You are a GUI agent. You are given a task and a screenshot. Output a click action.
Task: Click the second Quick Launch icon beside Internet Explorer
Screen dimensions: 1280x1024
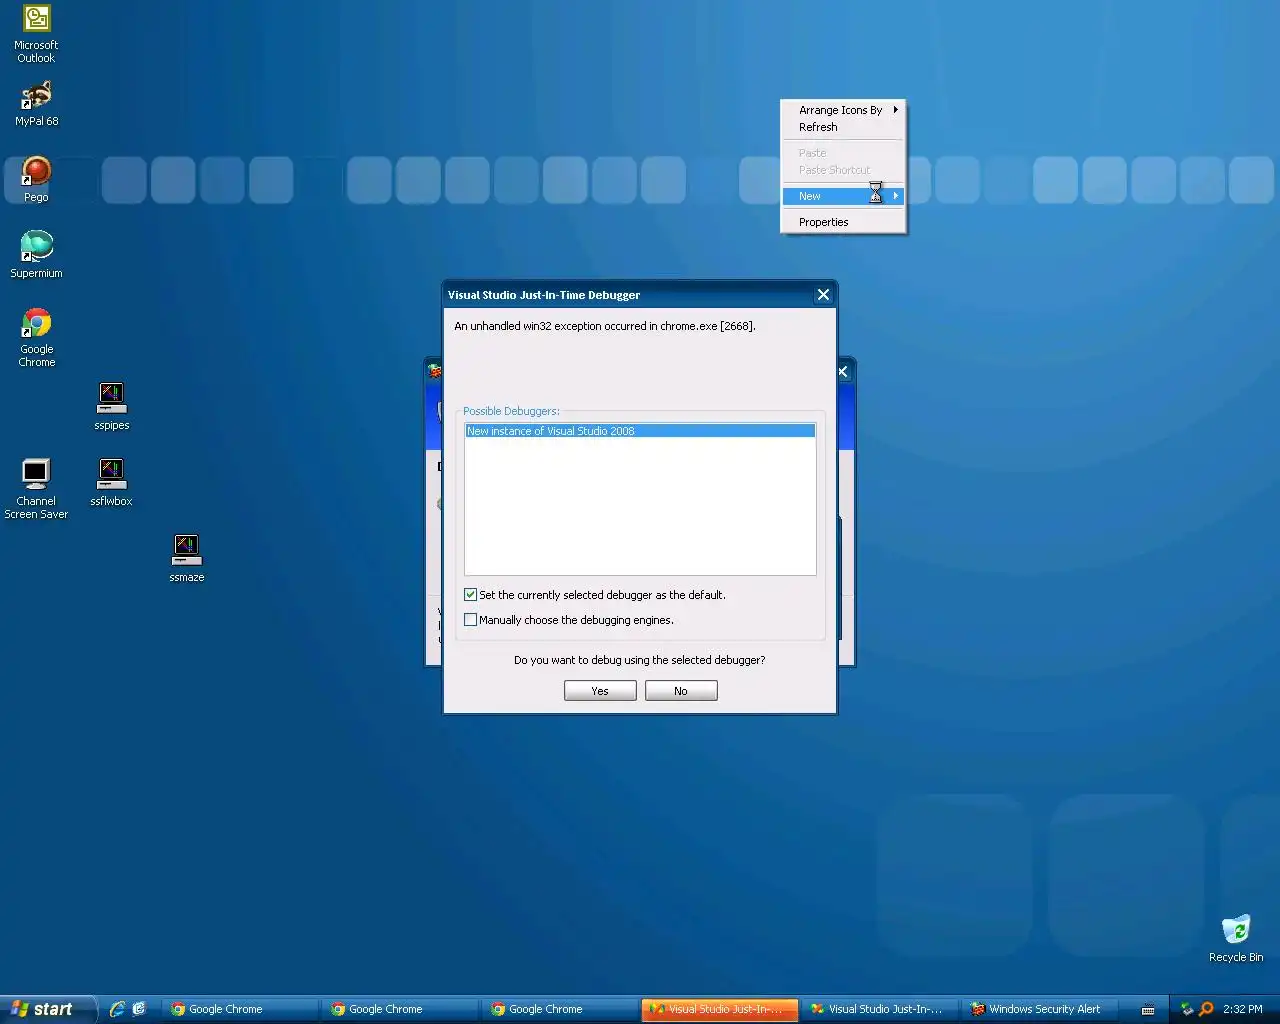pyautogui.click(x=139, y=1009)
